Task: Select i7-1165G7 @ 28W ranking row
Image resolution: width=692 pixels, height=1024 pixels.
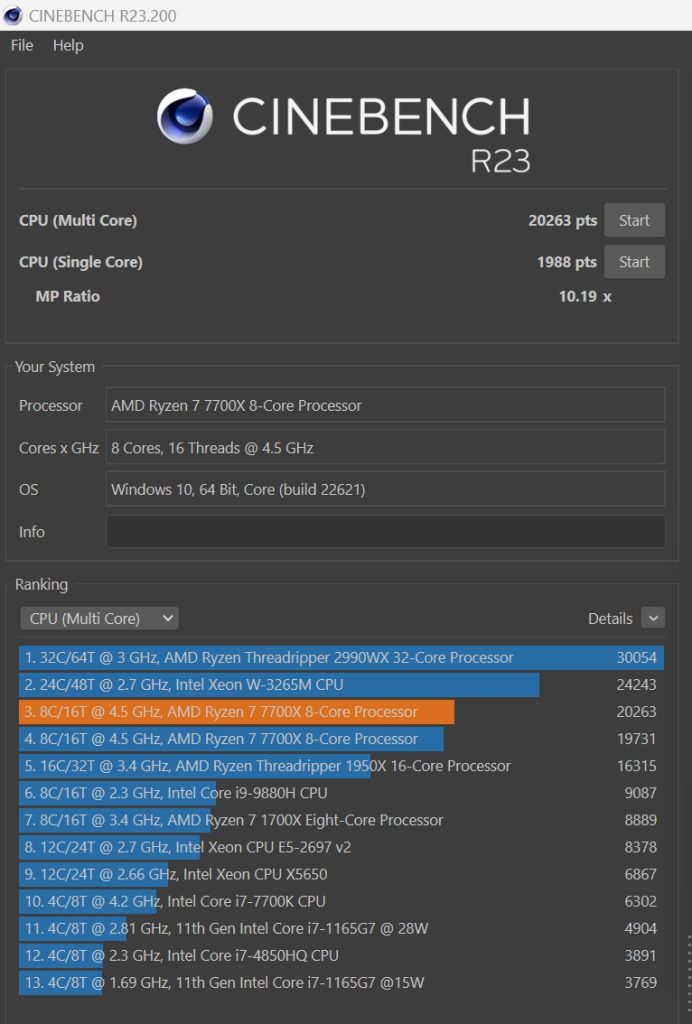Action: pyautogui.click(x=341, y=929)
